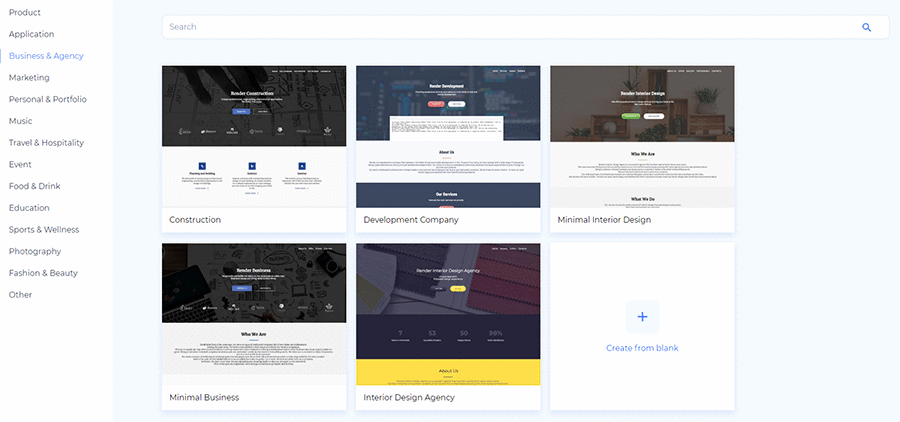This screenshot has height=422, width=900.
Task: Select the Construction template thumbnail
Action: click(254, 136)
